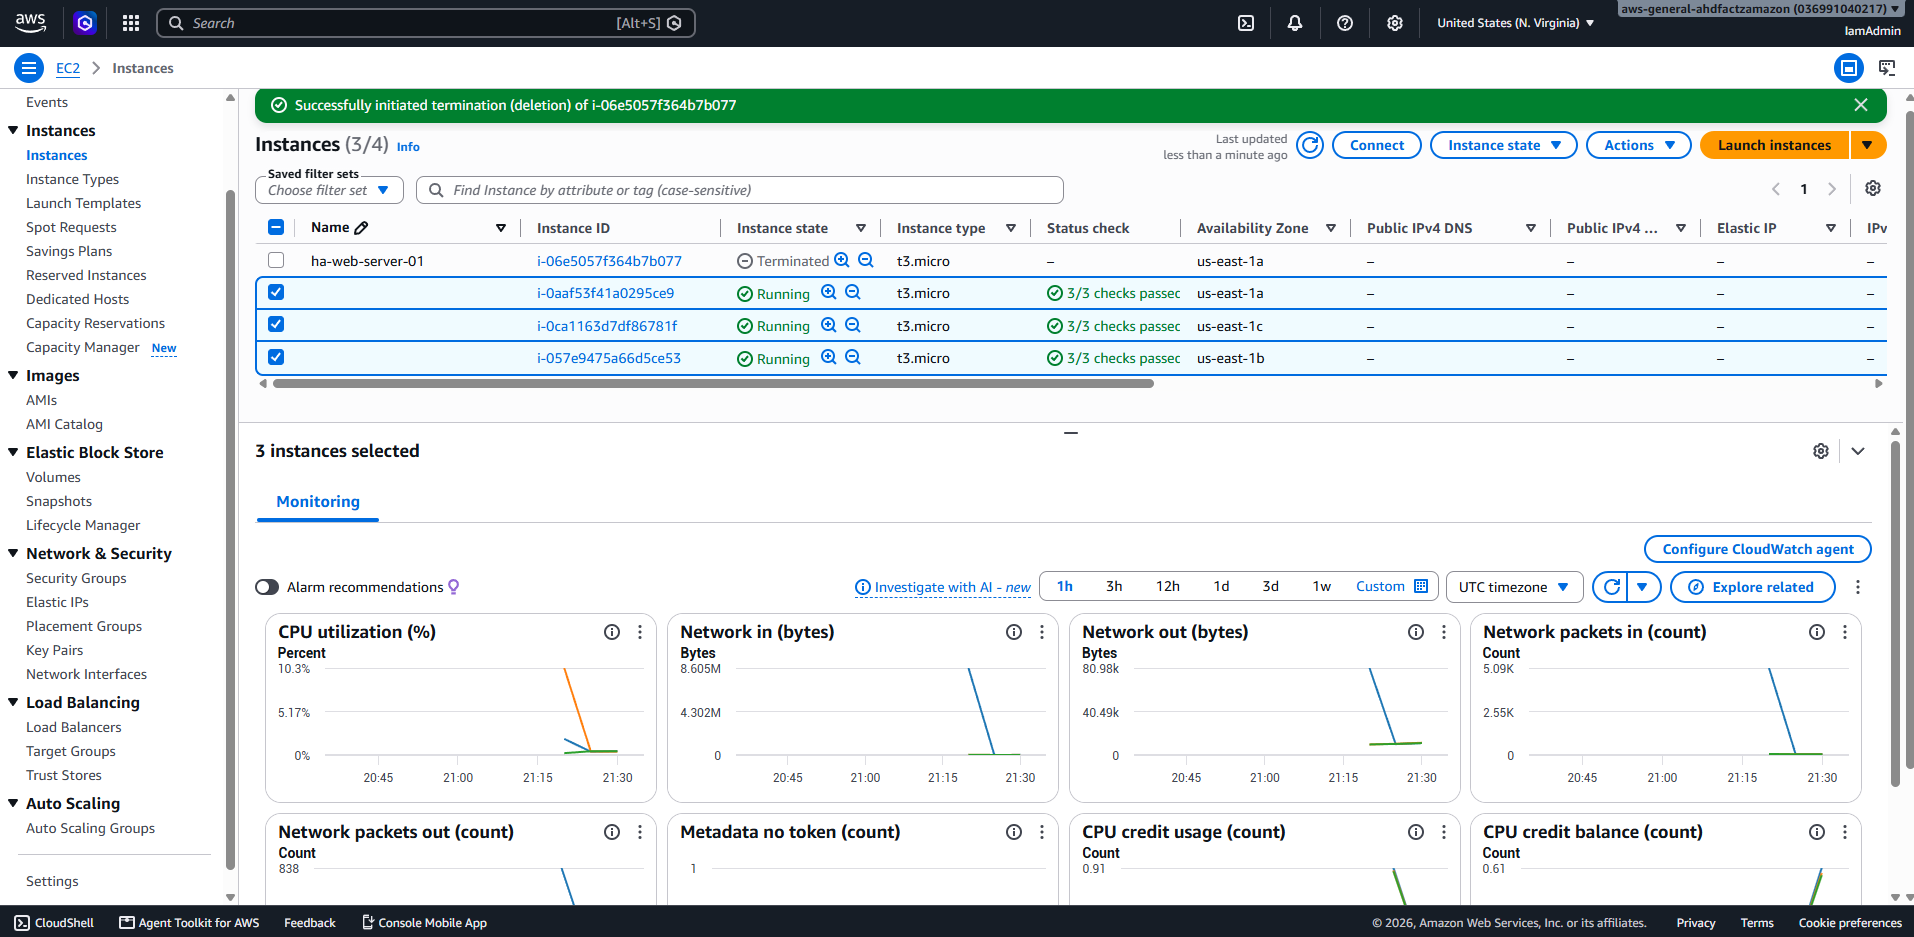Toggle the select-all instances checkbox
The image size is (1914, 937).
click(x=276, y=227)
